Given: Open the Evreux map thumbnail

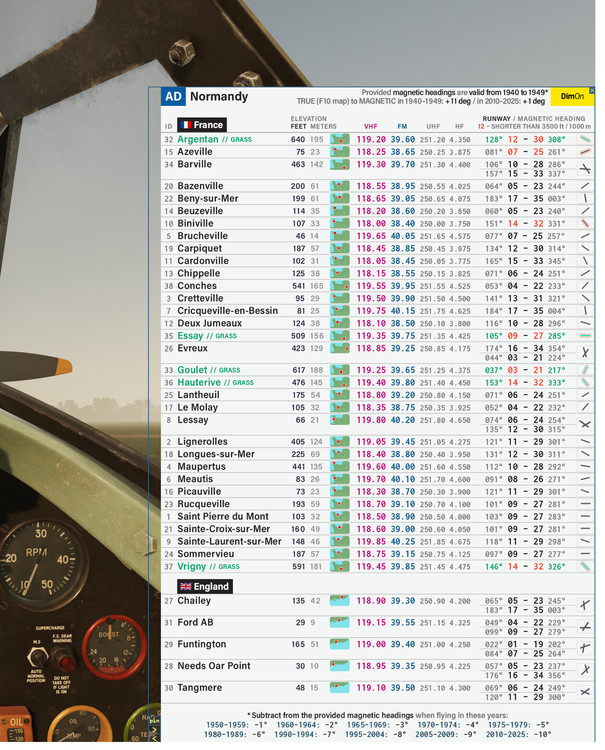Looking at the screenshot, I should pos(340,349).
